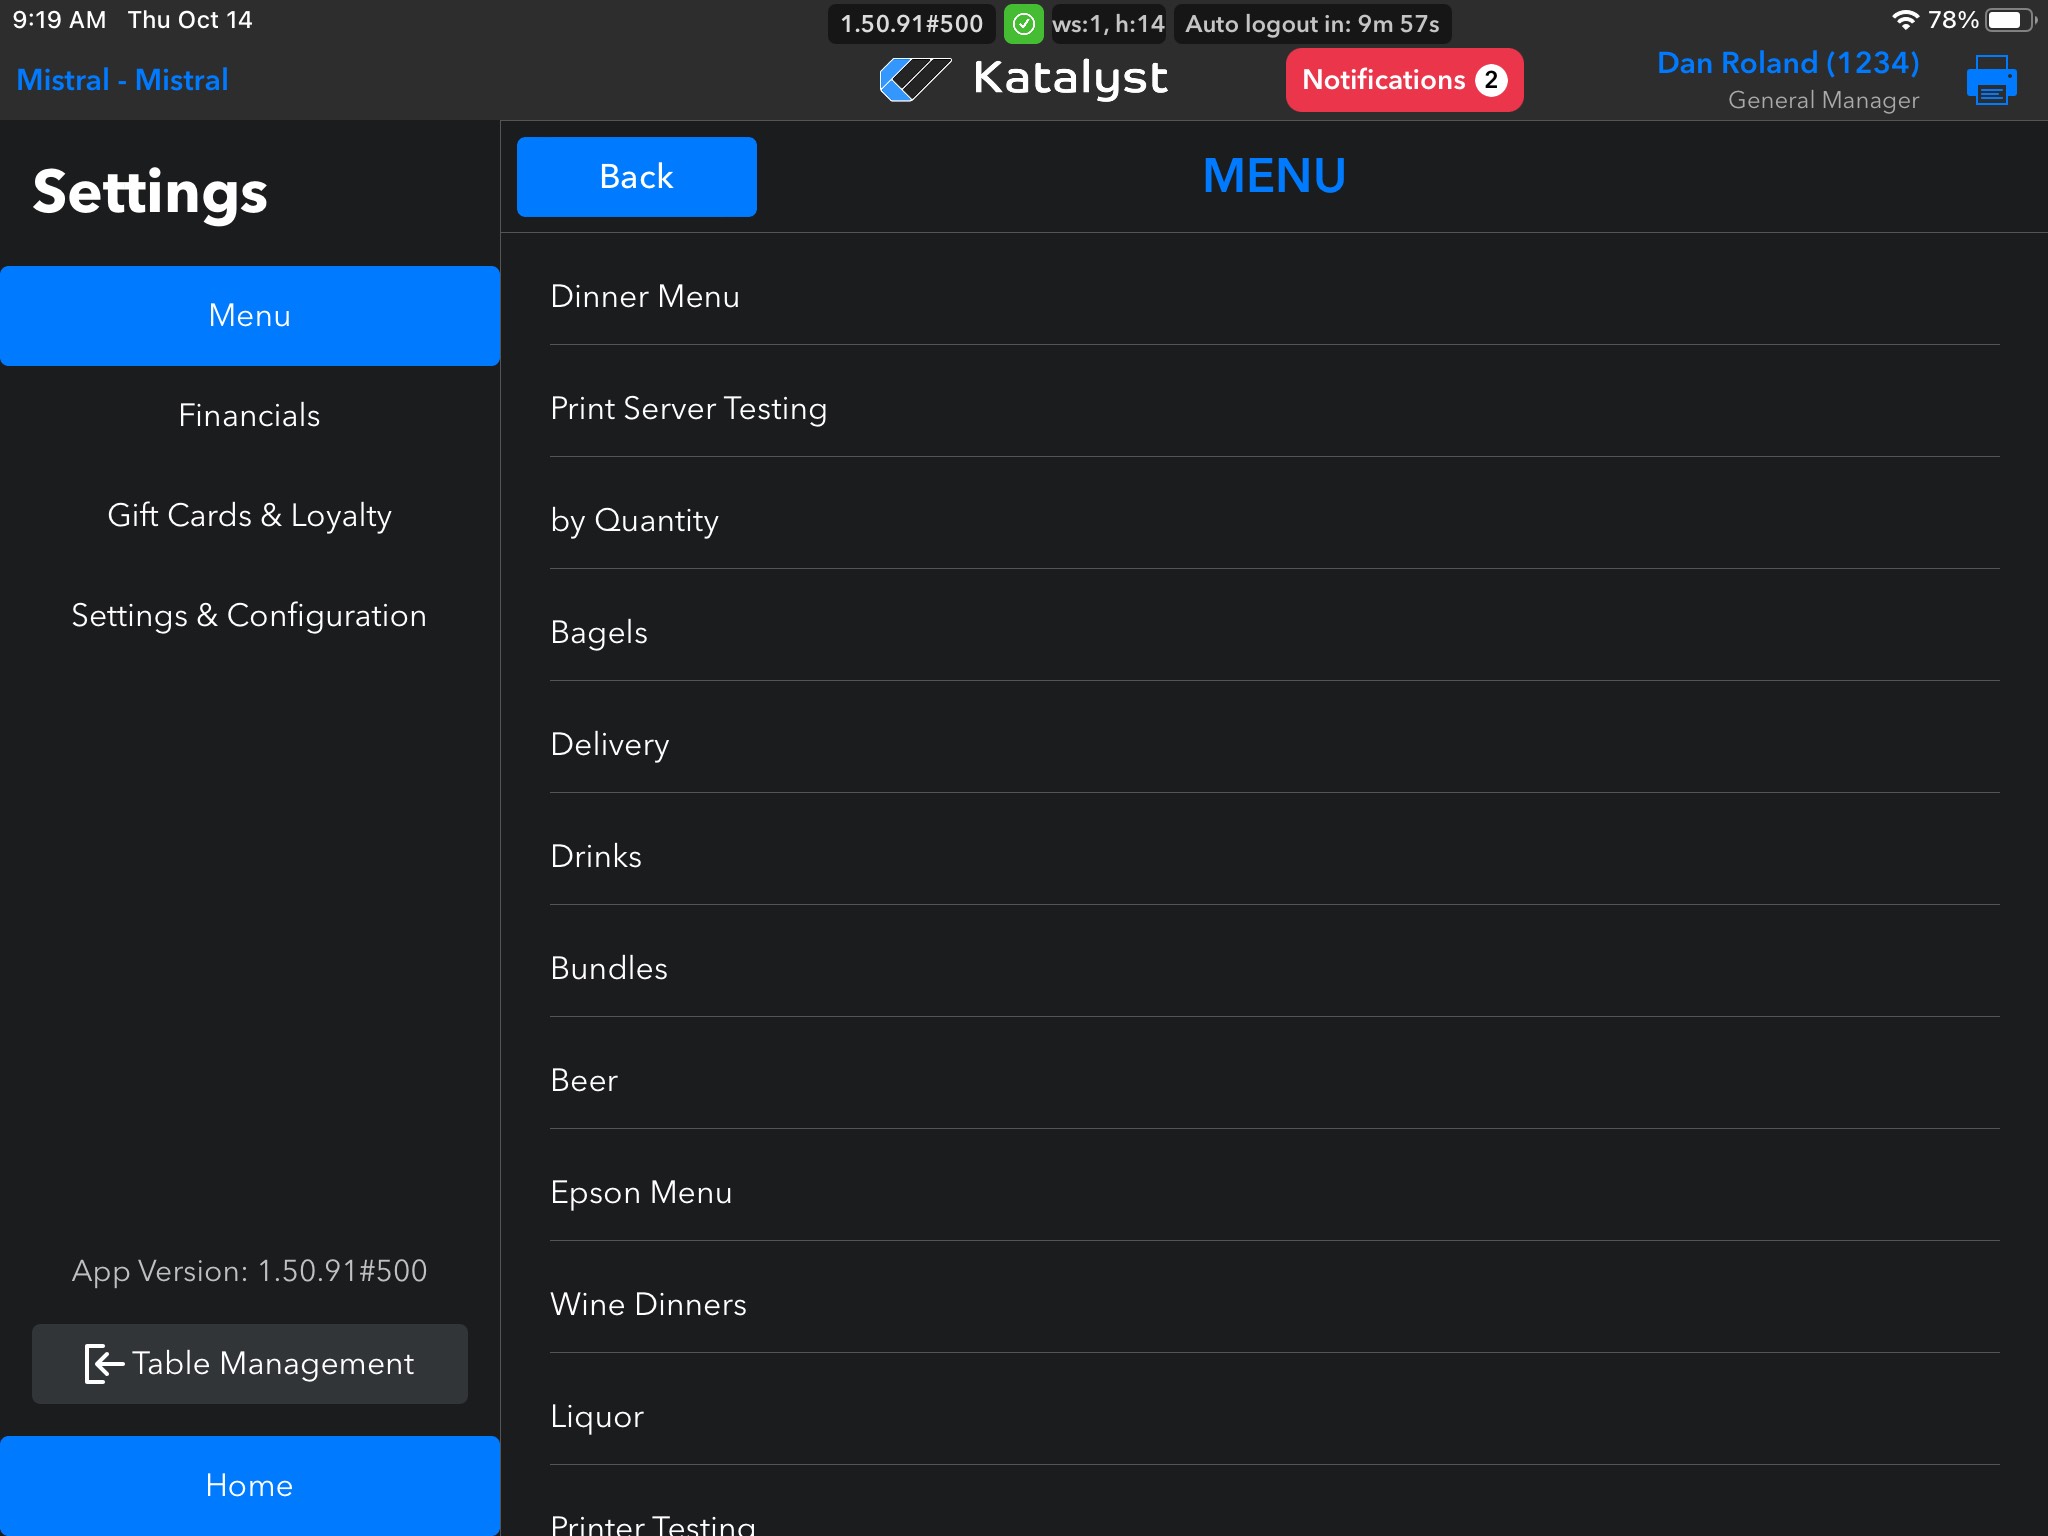Click the Katalyst logo icon
This screenshot has width=2048, height=1536.
914,79
